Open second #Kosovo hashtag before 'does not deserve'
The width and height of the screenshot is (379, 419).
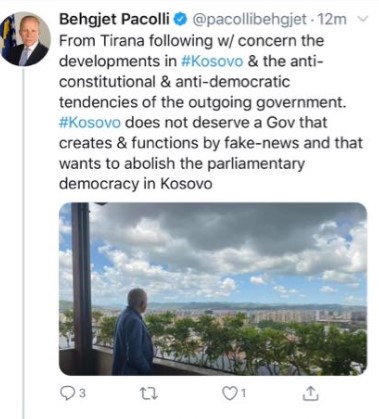pyautogui.click(x=90, y=123)
